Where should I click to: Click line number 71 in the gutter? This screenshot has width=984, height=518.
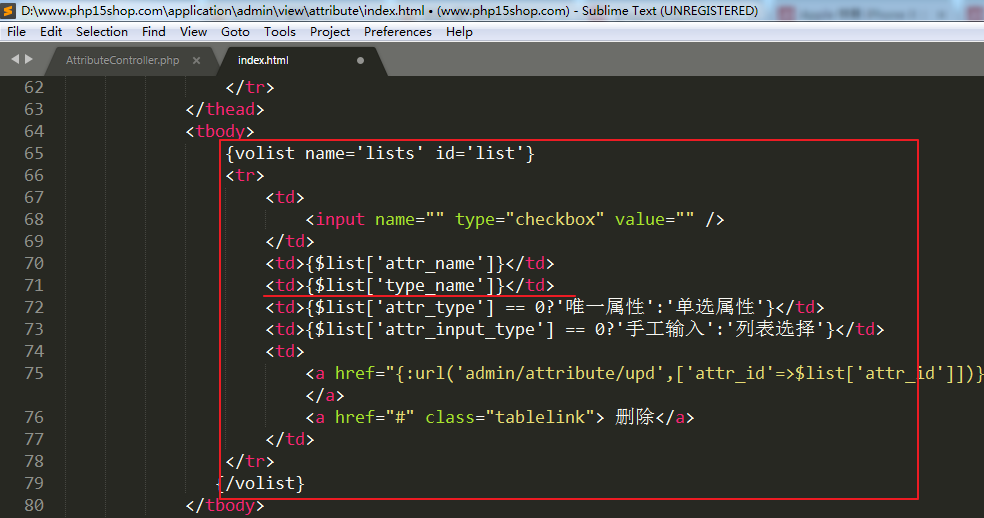click(33, 286)
